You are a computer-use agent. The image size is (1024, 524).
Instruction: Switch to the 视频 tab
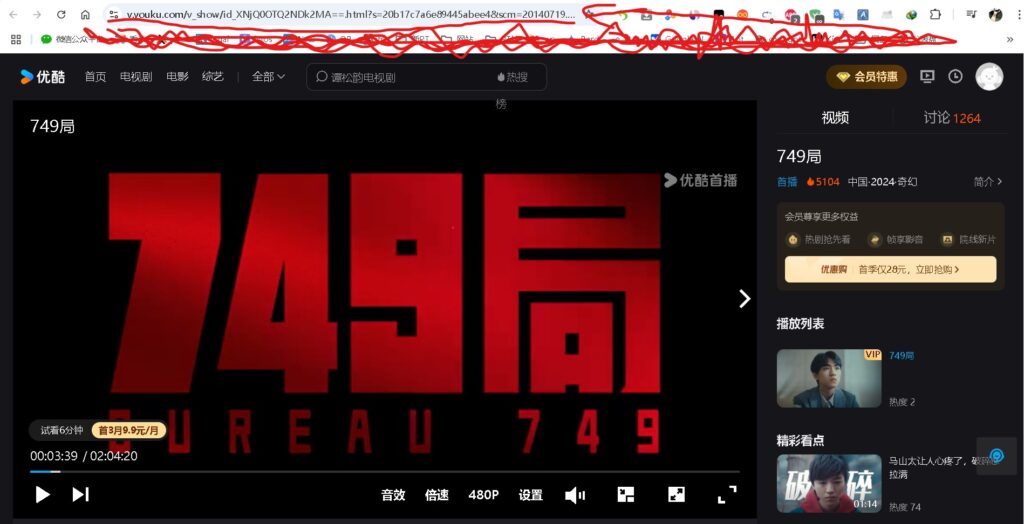click(x=835, y=118)
